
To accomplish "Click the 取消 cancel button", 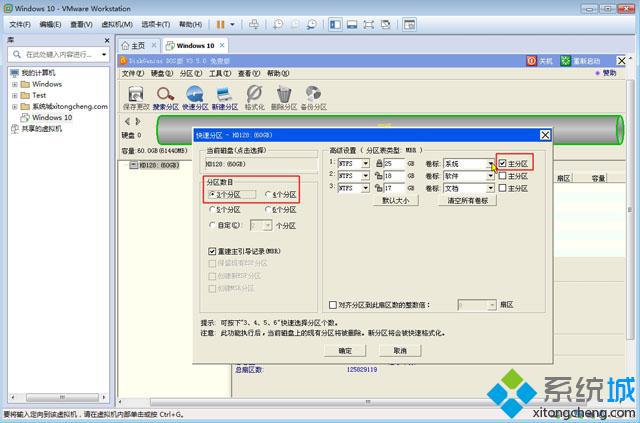I will [400, 351].
